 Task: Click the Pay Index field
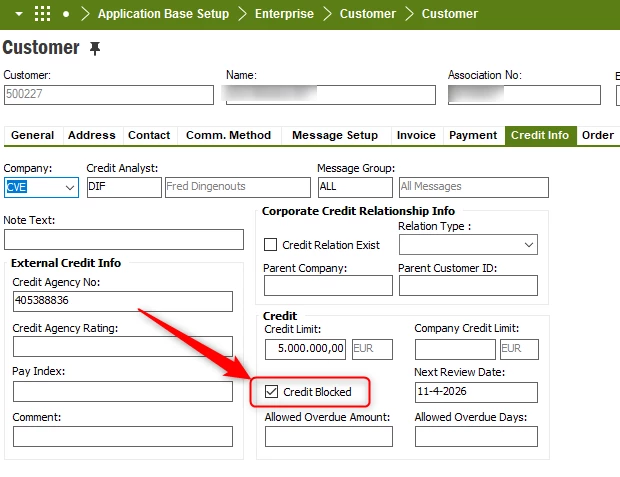click(x=123, y=392)
